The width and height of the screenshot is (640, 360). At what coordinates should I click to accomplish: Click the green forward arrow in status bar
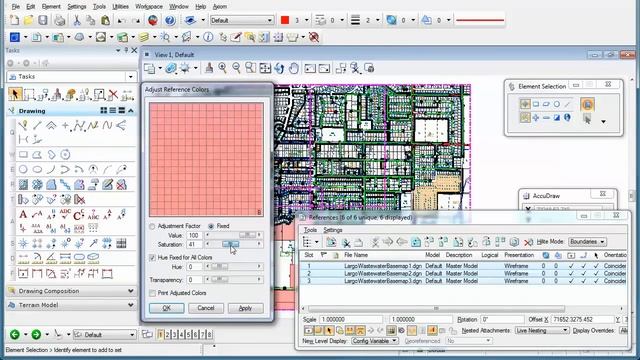click(36, 335)
